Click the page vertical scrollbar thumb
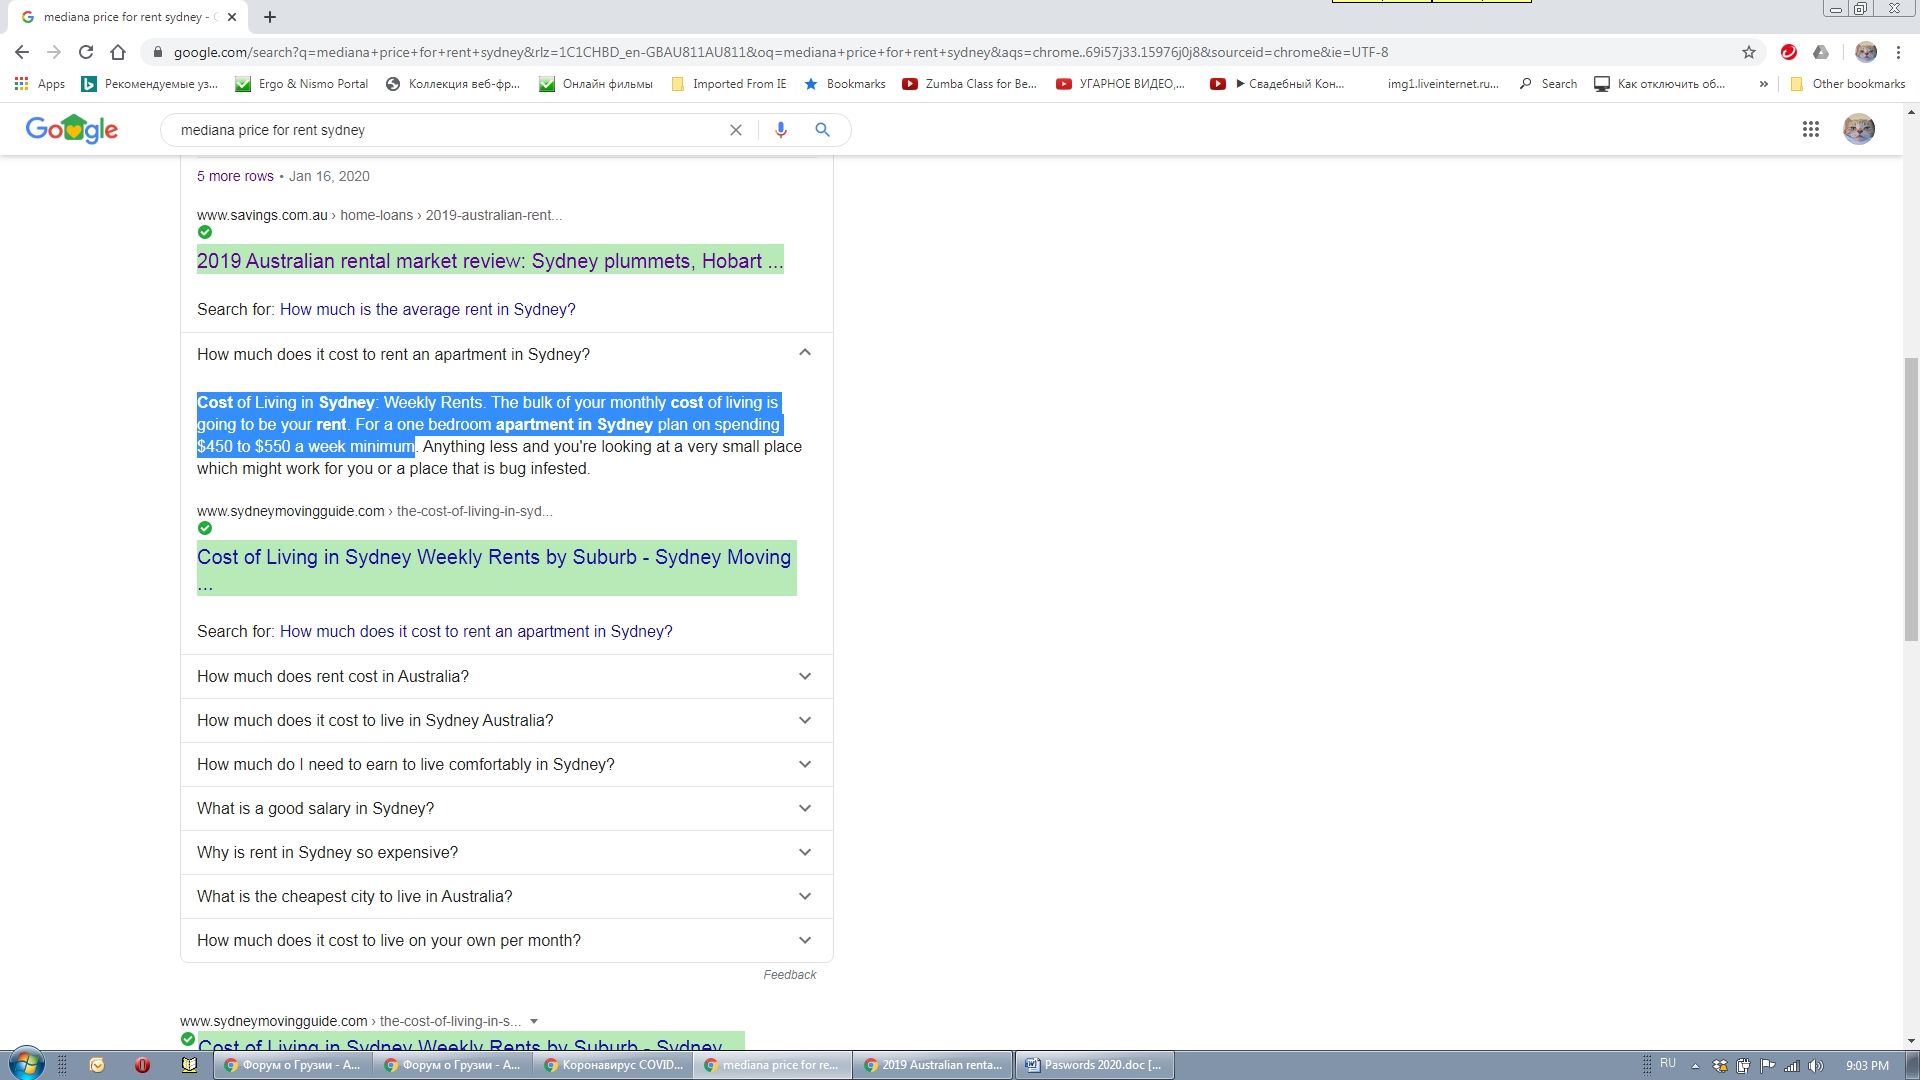This screenshot has height=1080, width=1920. click(1911, 498)
